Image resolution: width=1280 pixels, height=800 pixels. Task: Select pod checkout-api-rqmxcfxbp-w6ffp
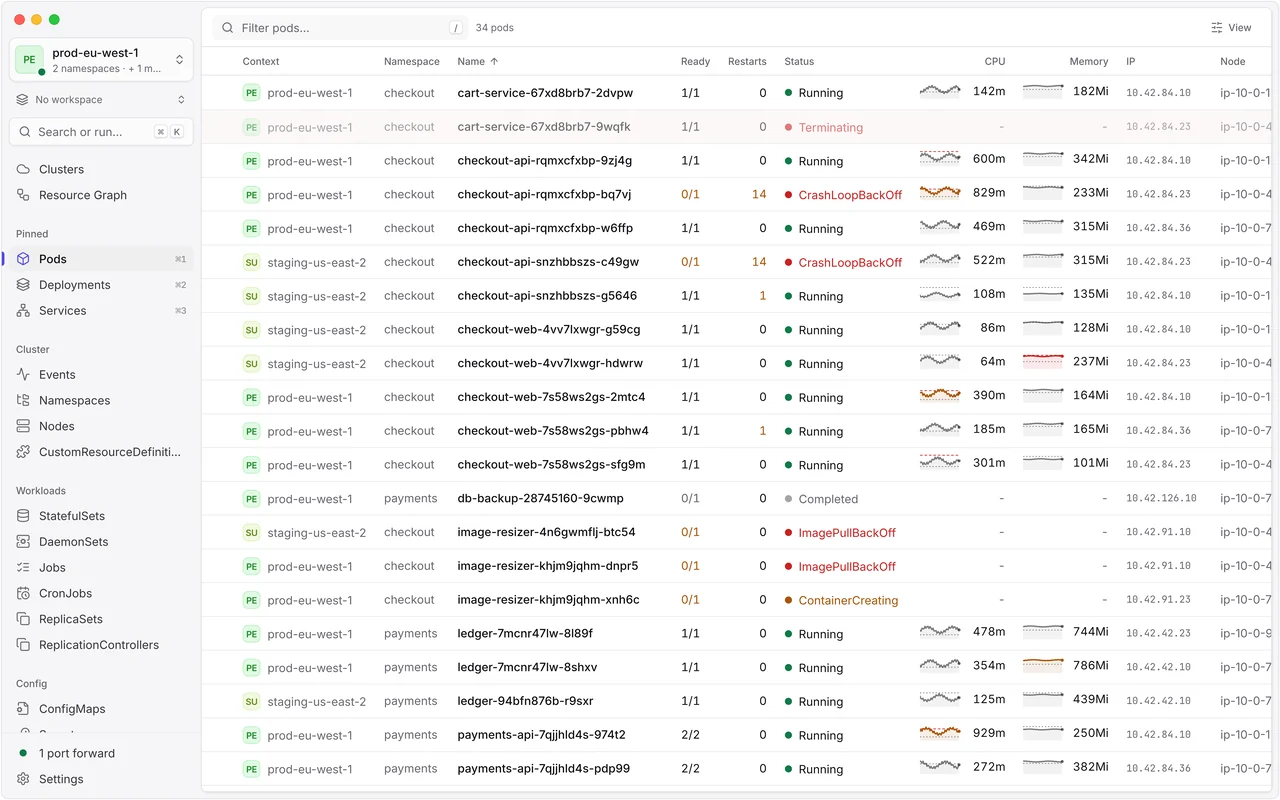(x=545, y=228)
